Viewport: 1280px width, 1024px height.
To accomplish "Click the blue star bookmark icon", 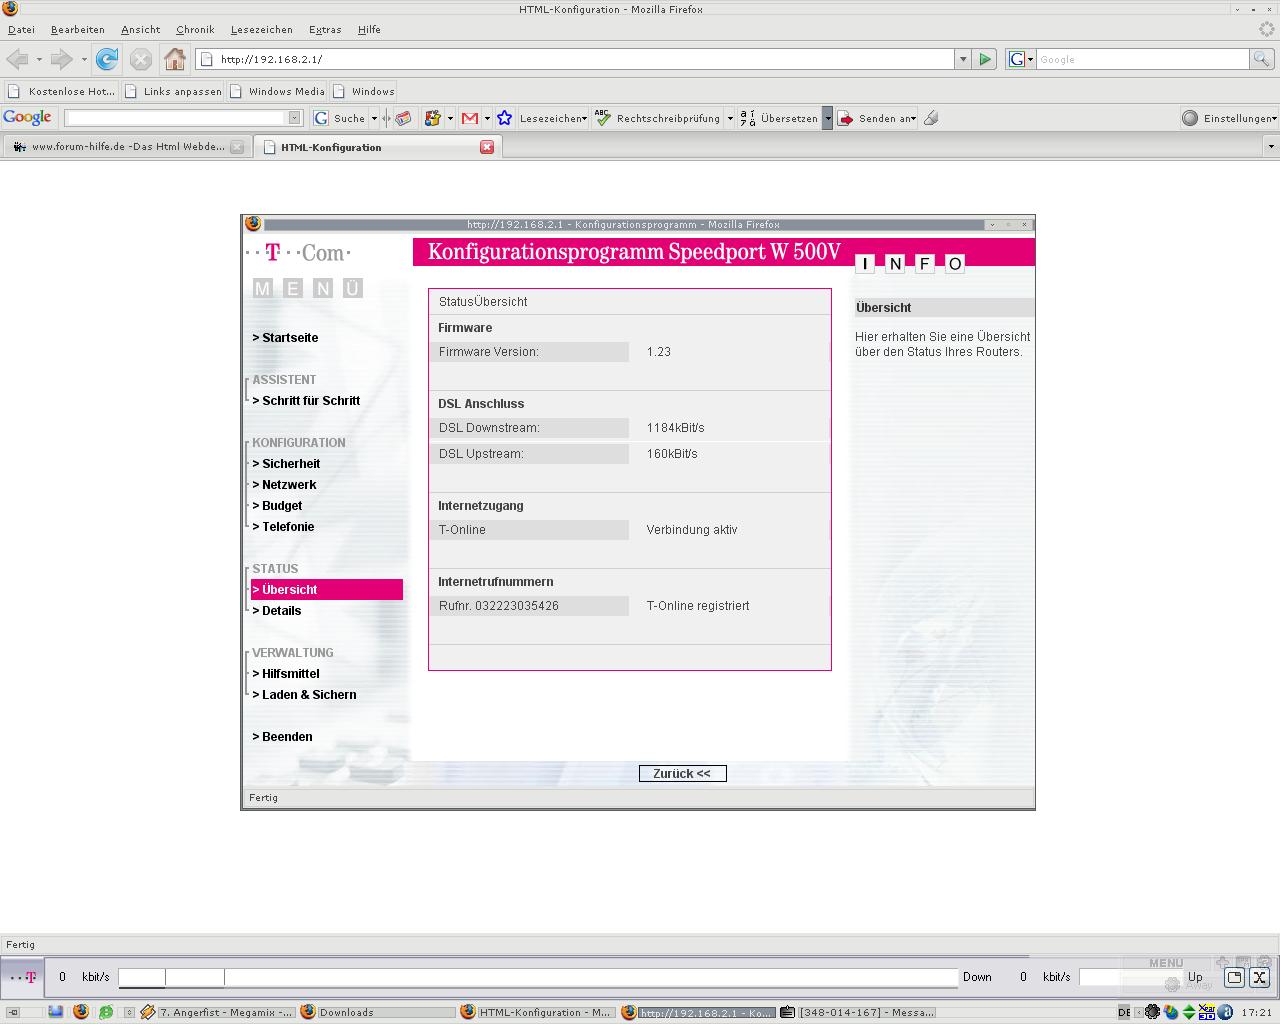I will coord(504,118).
